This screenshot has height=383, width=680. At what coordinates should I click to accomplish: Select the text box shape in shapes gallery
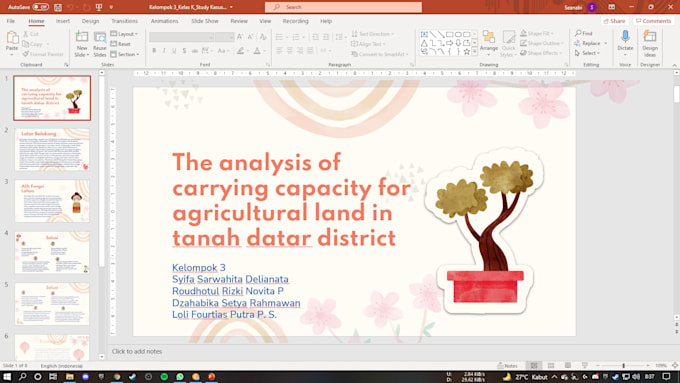pos(424,34)
